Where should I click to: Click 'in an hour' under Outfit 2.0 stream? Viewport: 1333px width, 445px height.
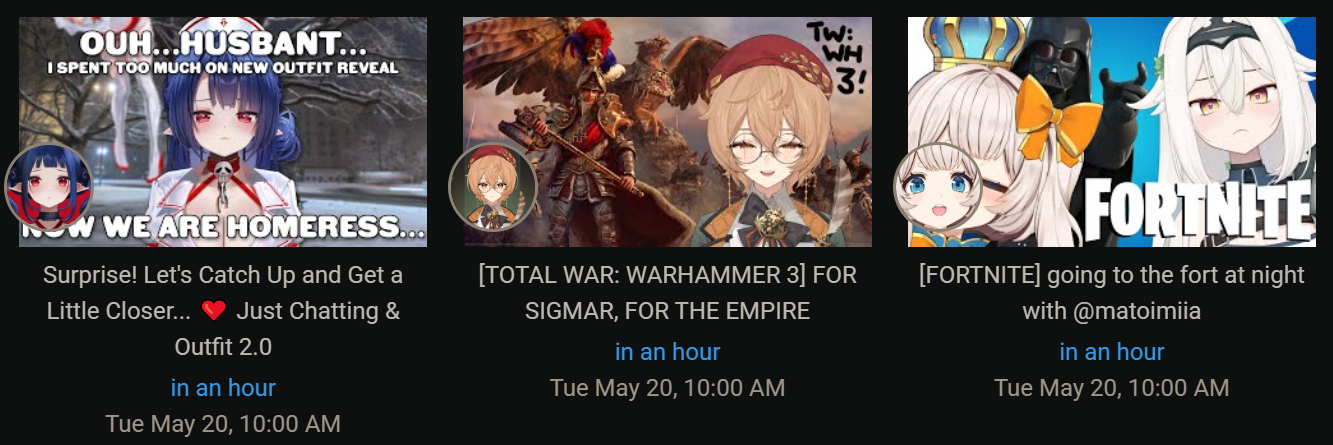point(223,387)
